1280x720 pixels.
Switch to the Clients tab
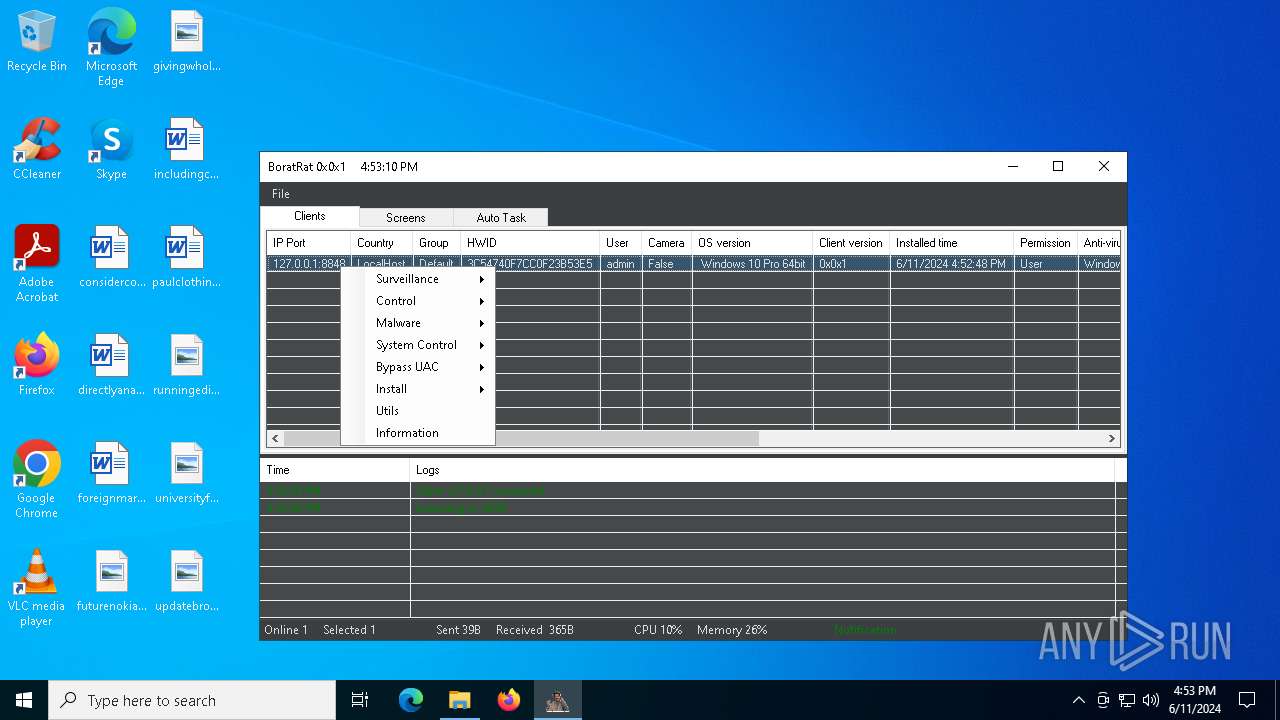(310, 216)
